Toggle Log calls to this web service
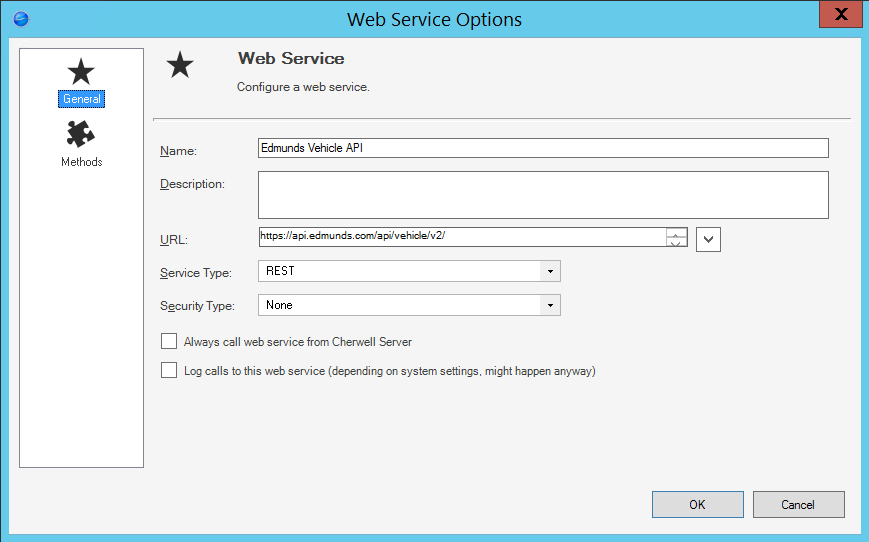 point(169,370)
